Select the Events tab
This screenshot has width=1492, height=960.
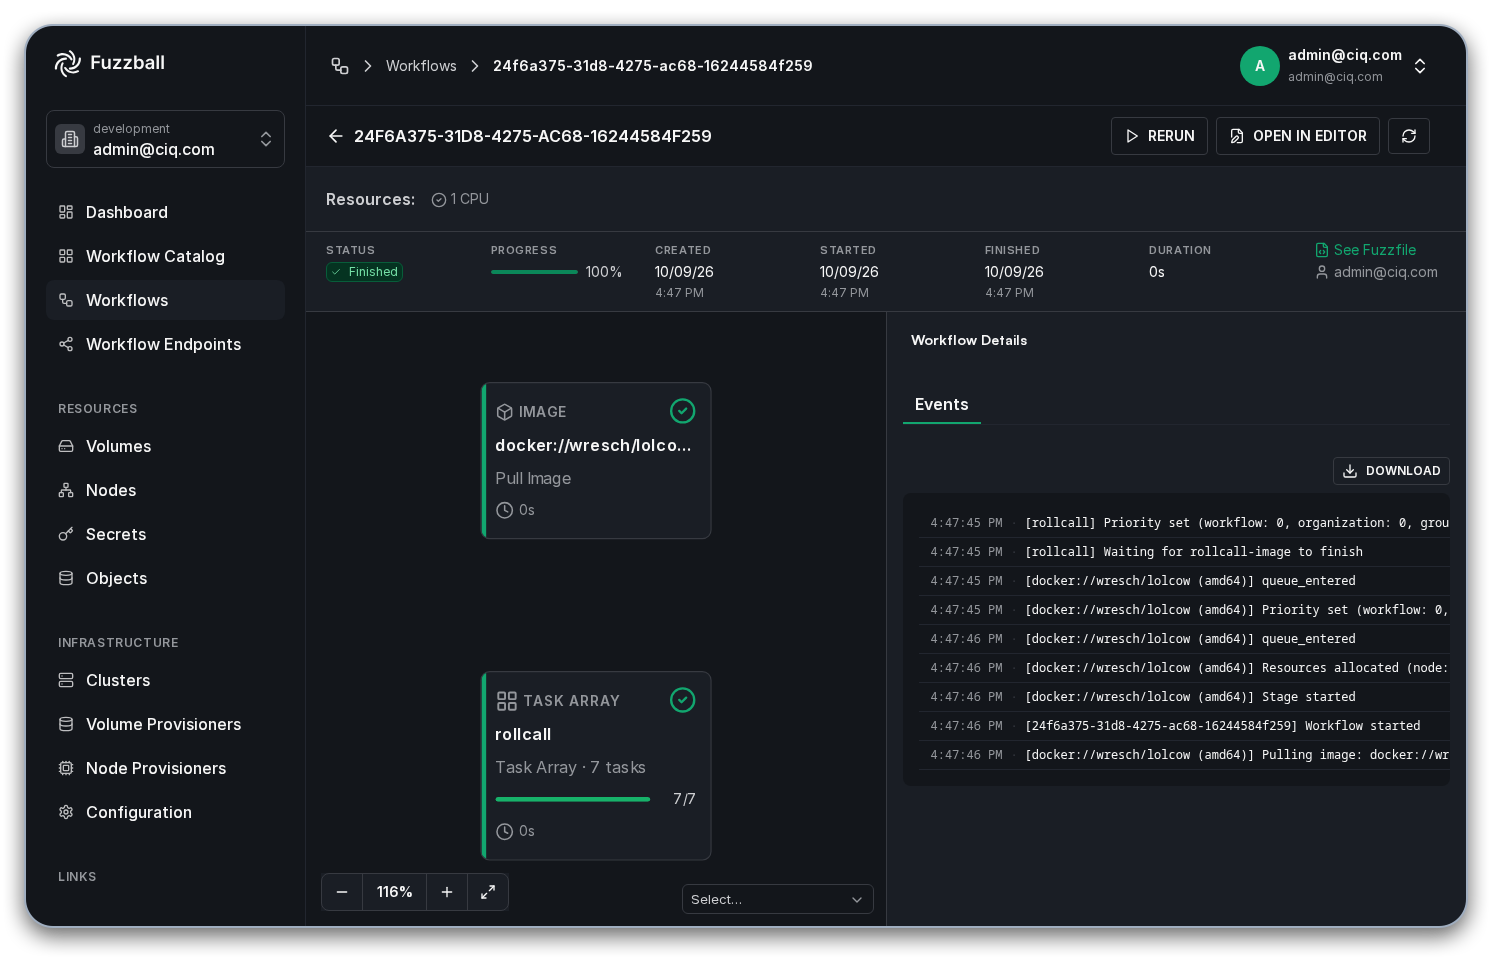[942, 404]
